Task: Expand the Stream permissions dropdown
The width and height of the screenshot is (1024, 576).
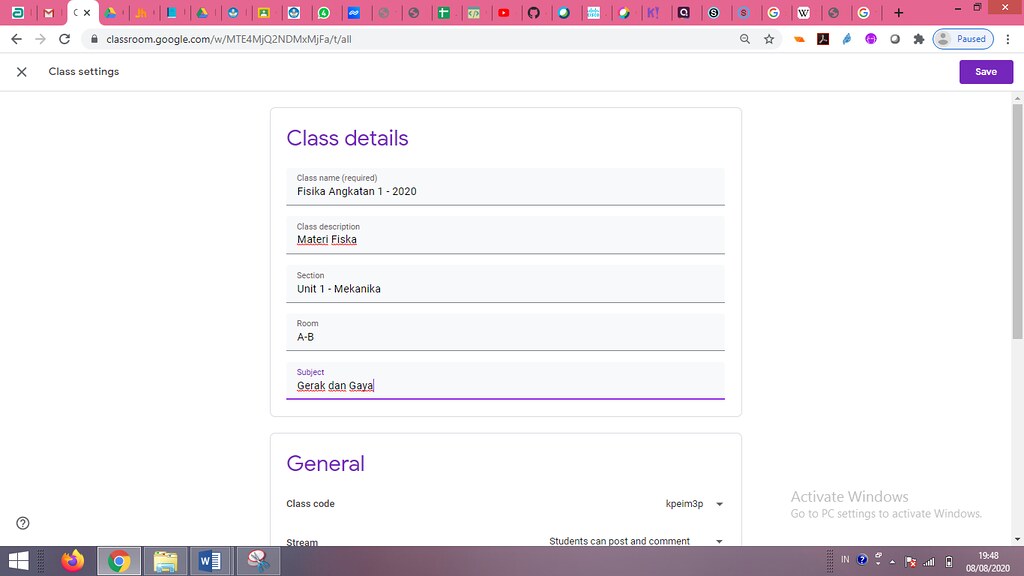Action: [636, 541]
